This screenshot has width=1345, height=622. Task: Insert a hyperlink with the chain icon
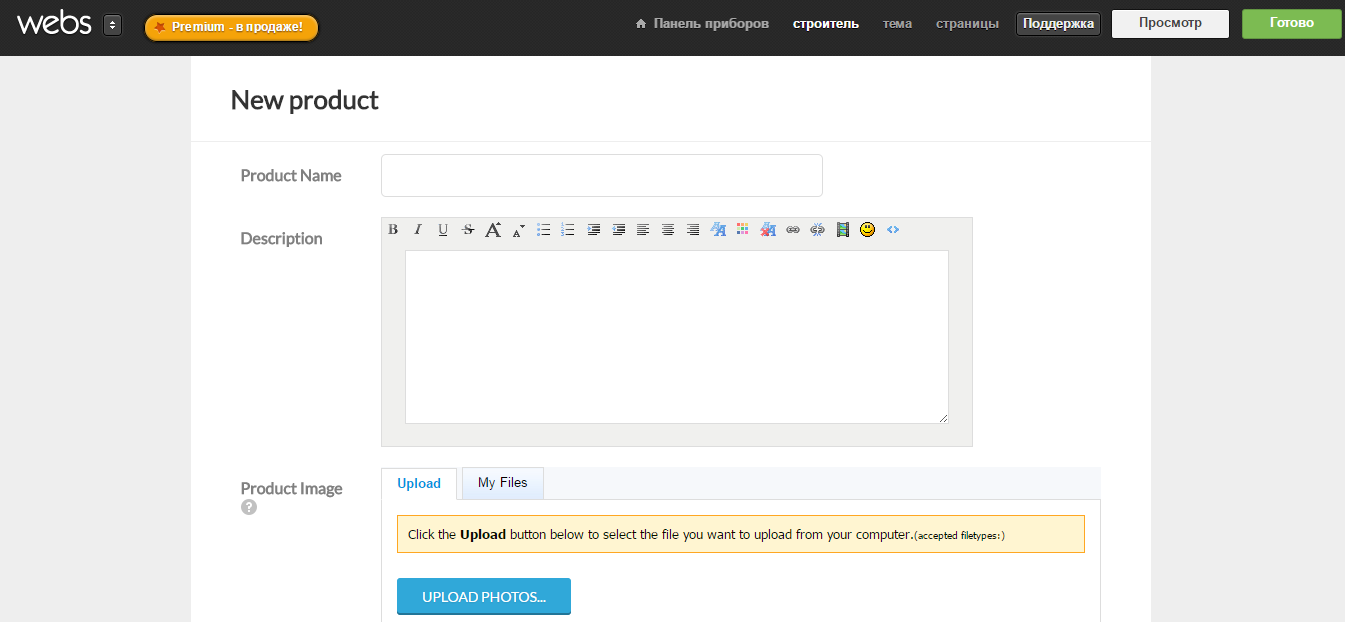[x=793, y=230]
